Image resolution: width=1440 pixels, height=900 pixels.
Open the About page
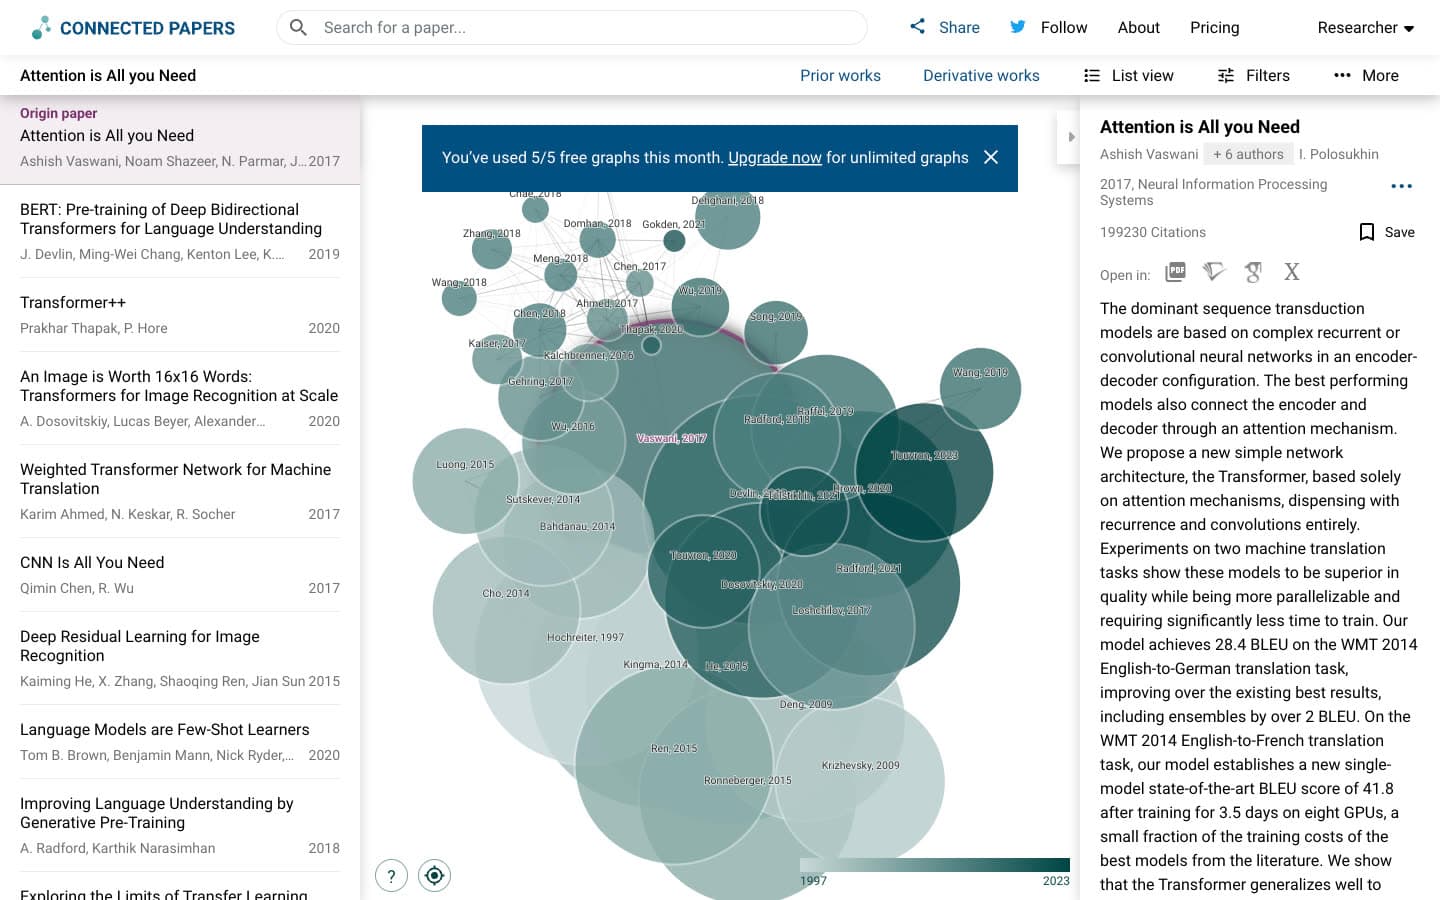1138,28
